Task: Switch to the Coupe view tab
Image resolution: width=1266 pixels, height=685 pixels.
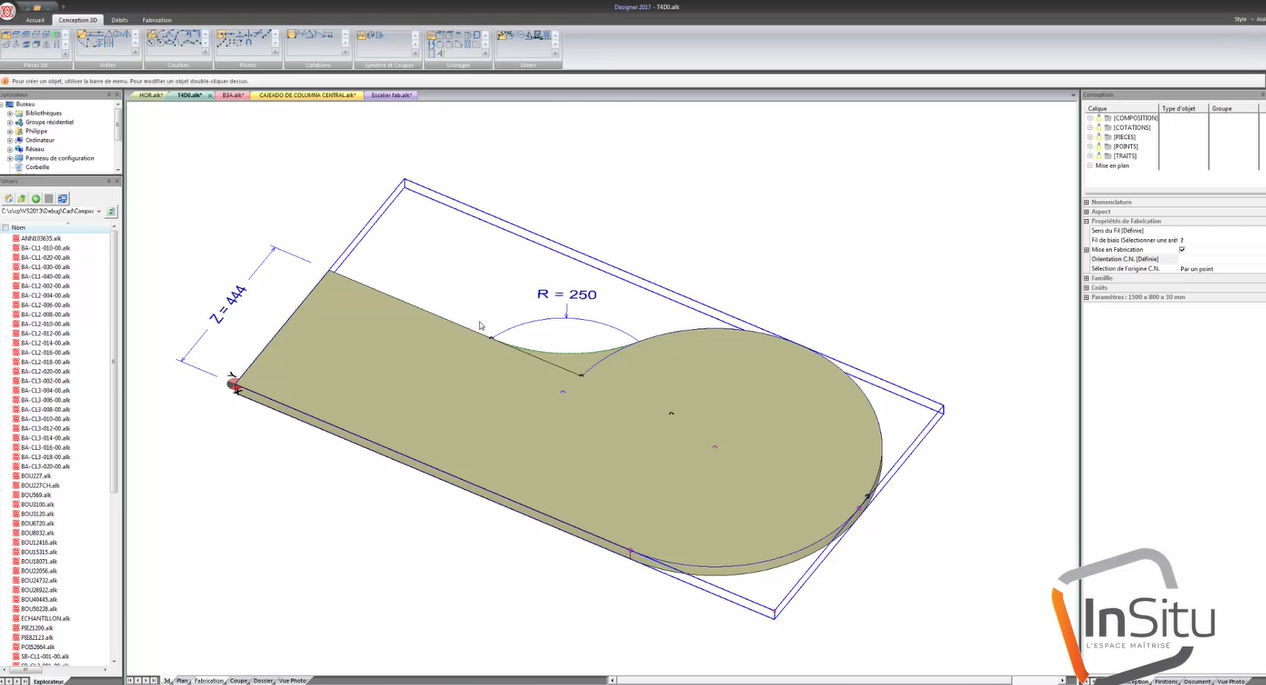Action: 238,681
